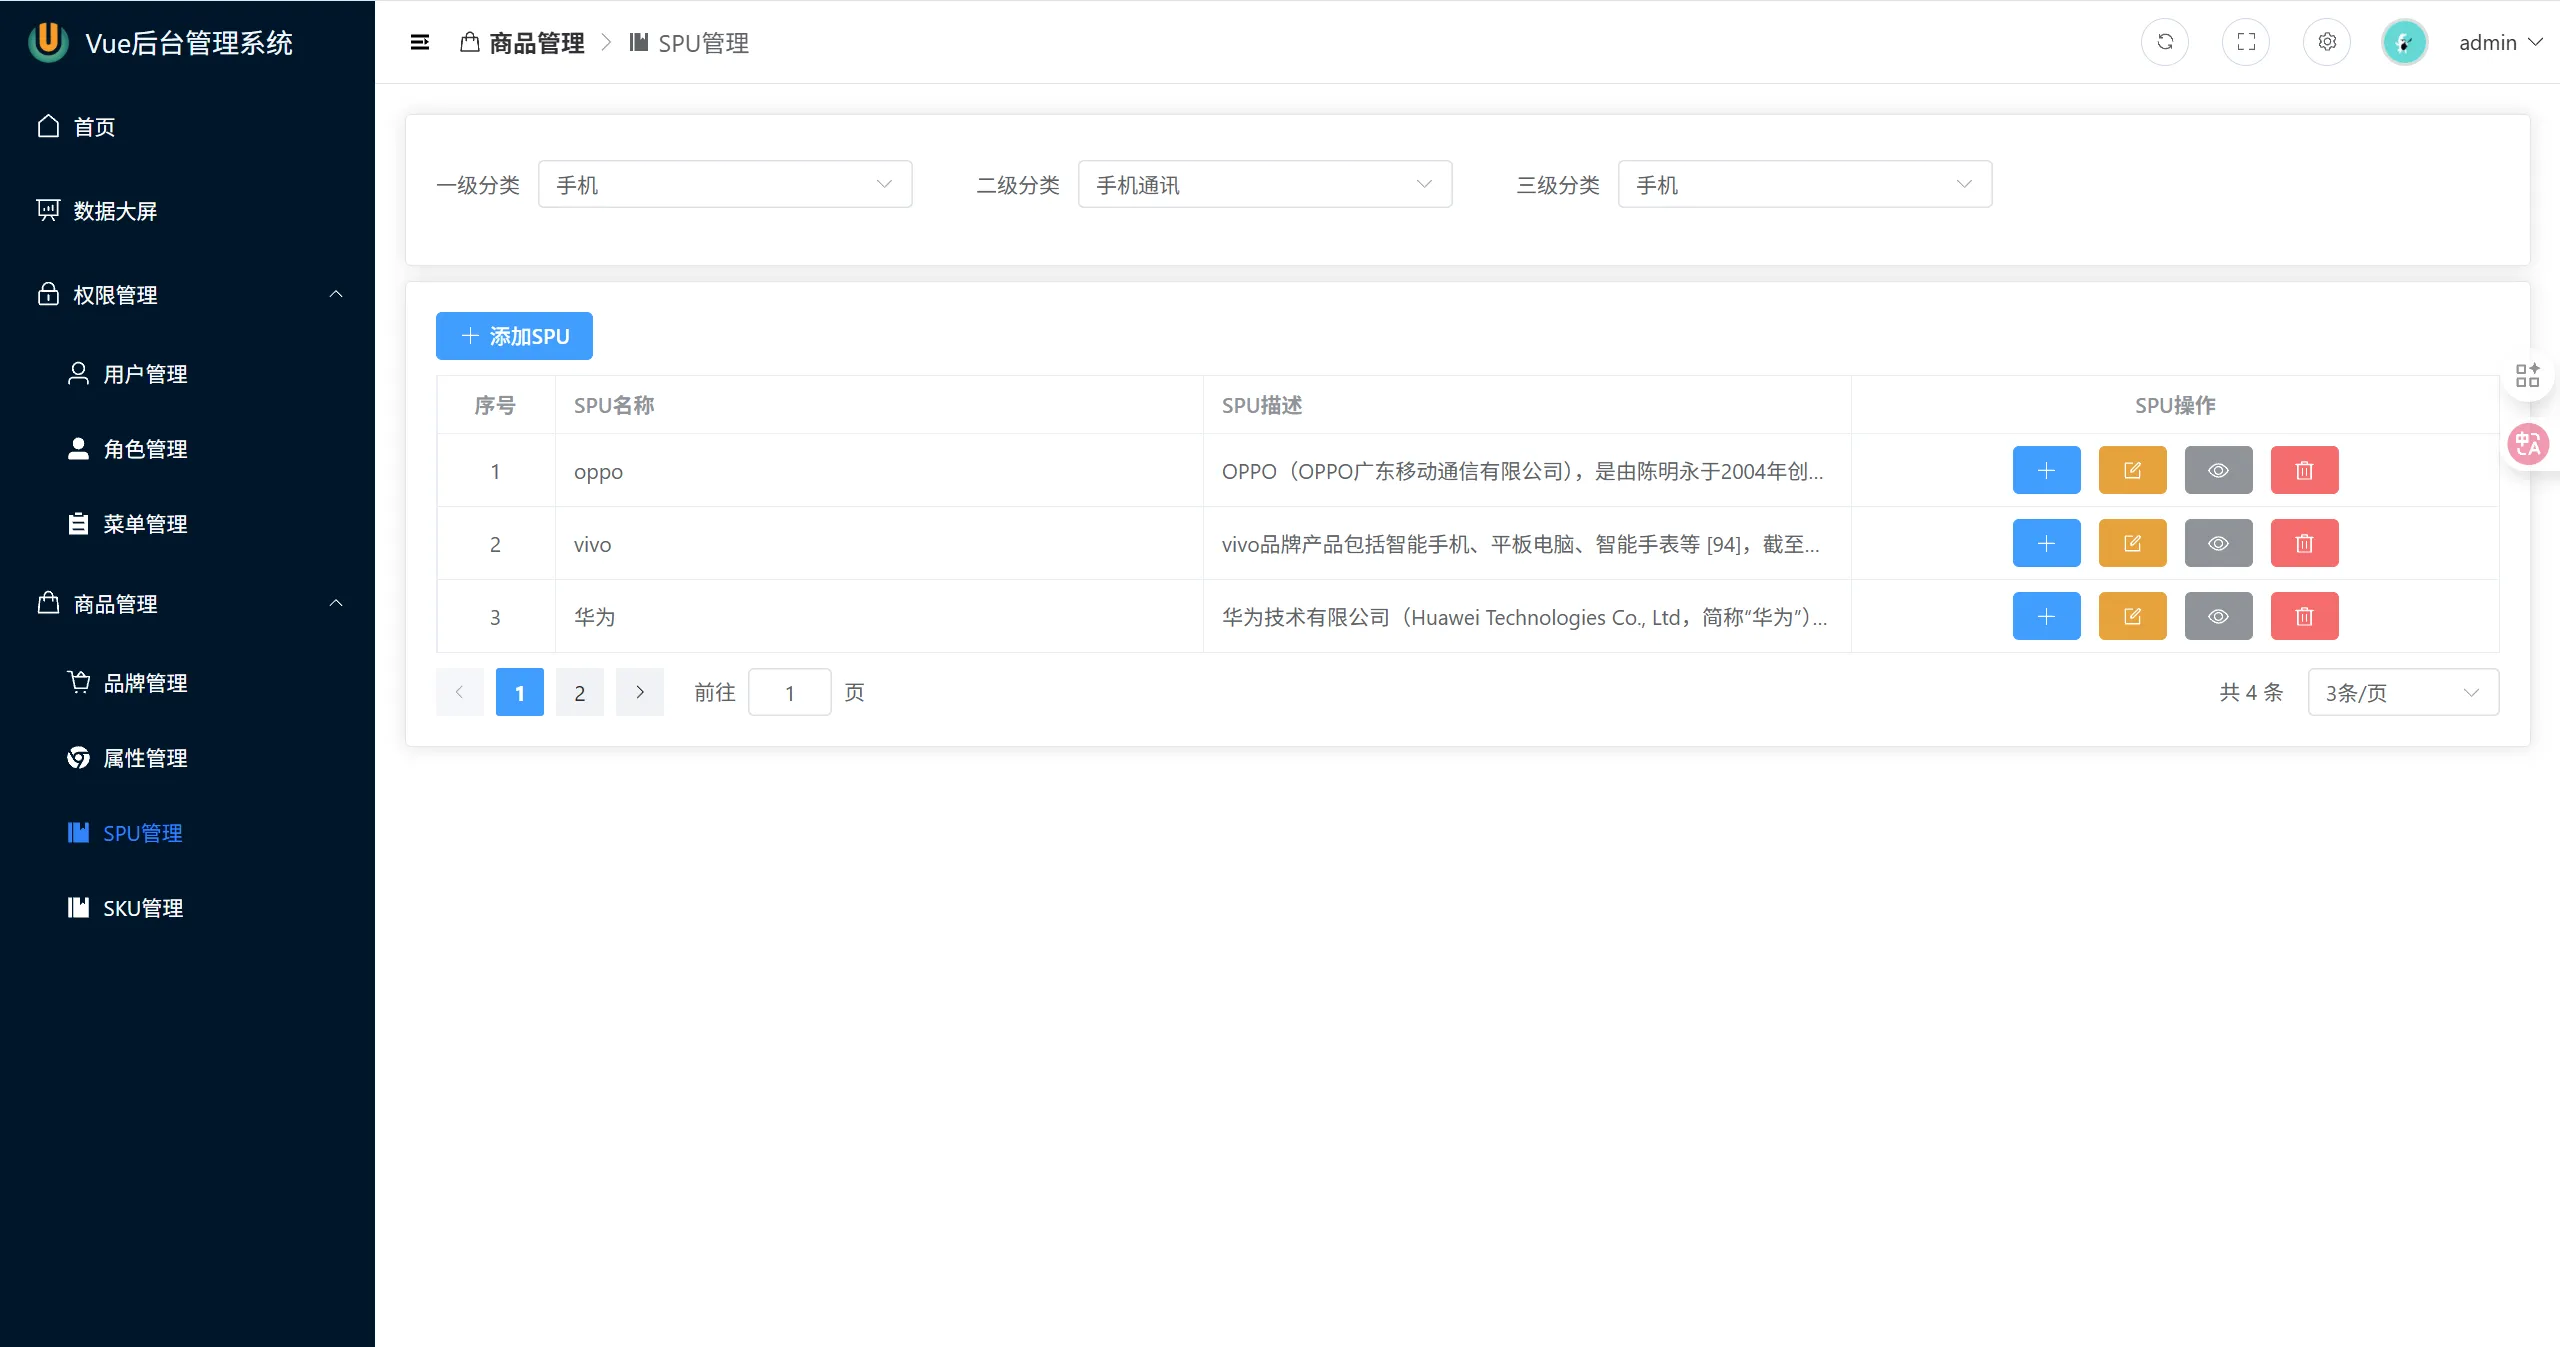Image resolution: width=2560 pixels, height=1347 pixels.
Task: Go to SKU管理 in sidebar
Action: click(x=143, y=908)
